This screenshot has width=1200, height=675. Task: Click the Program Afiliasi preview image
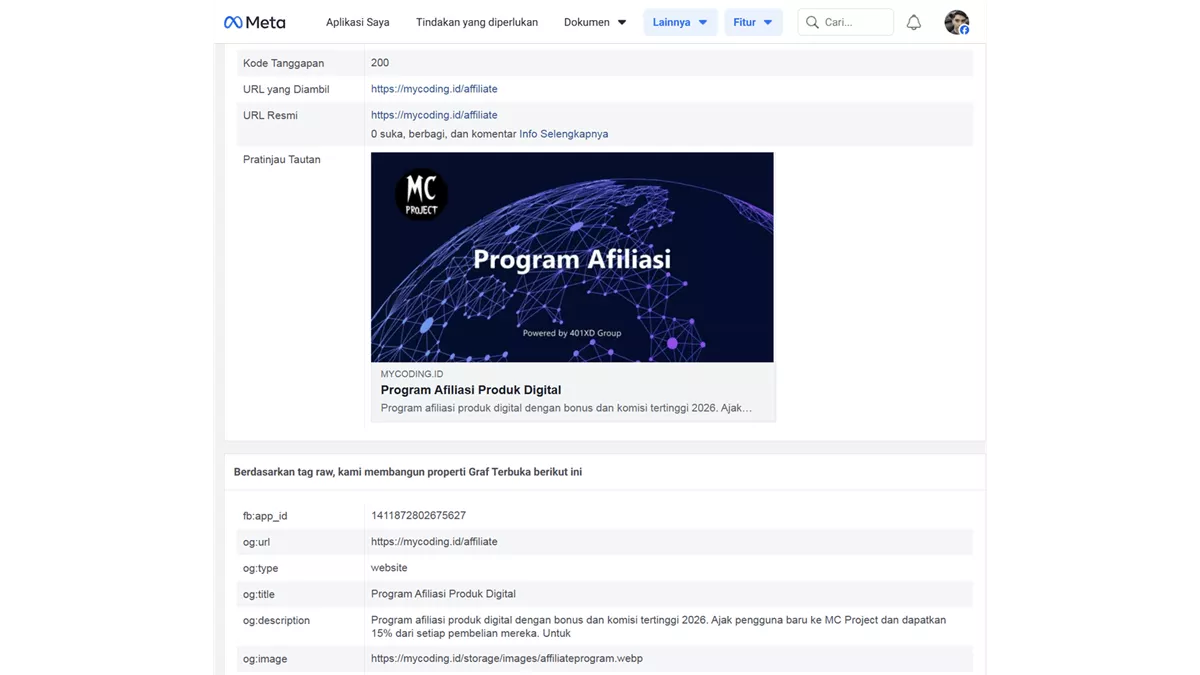click(572, 257)
